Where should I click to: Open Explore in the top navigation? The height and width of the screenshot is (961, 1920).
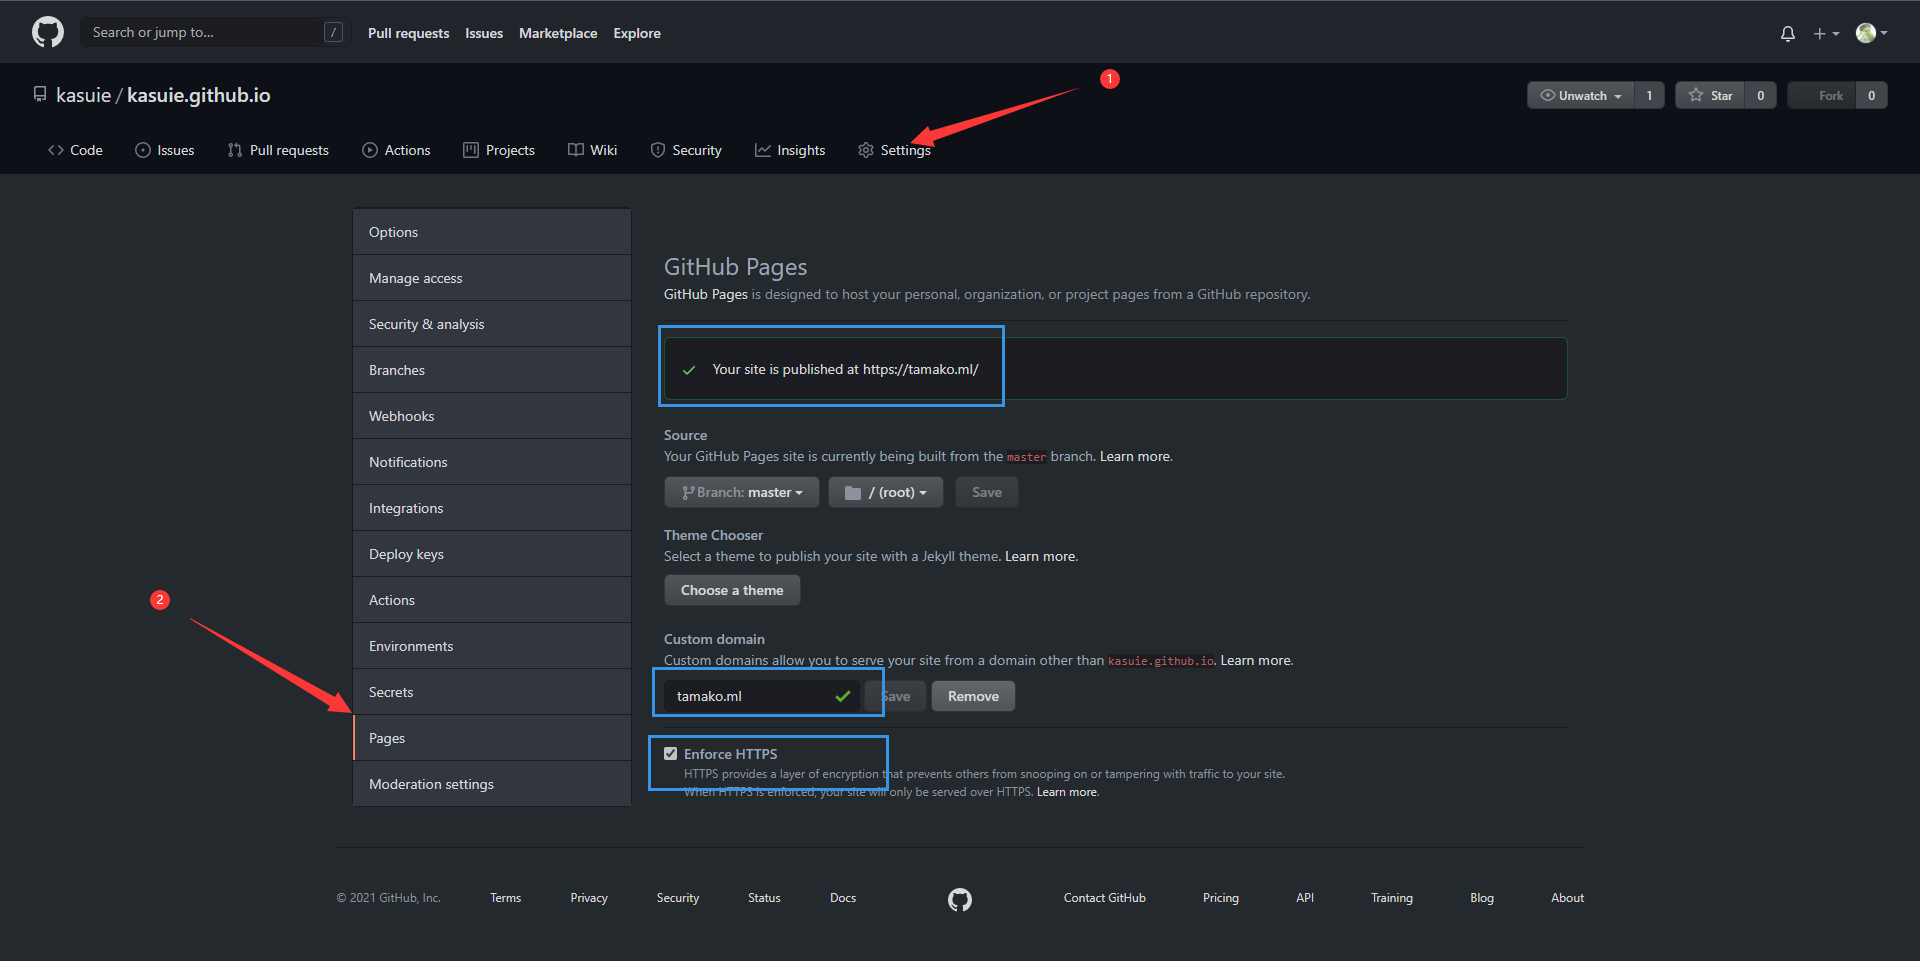(x=637, y=33)
